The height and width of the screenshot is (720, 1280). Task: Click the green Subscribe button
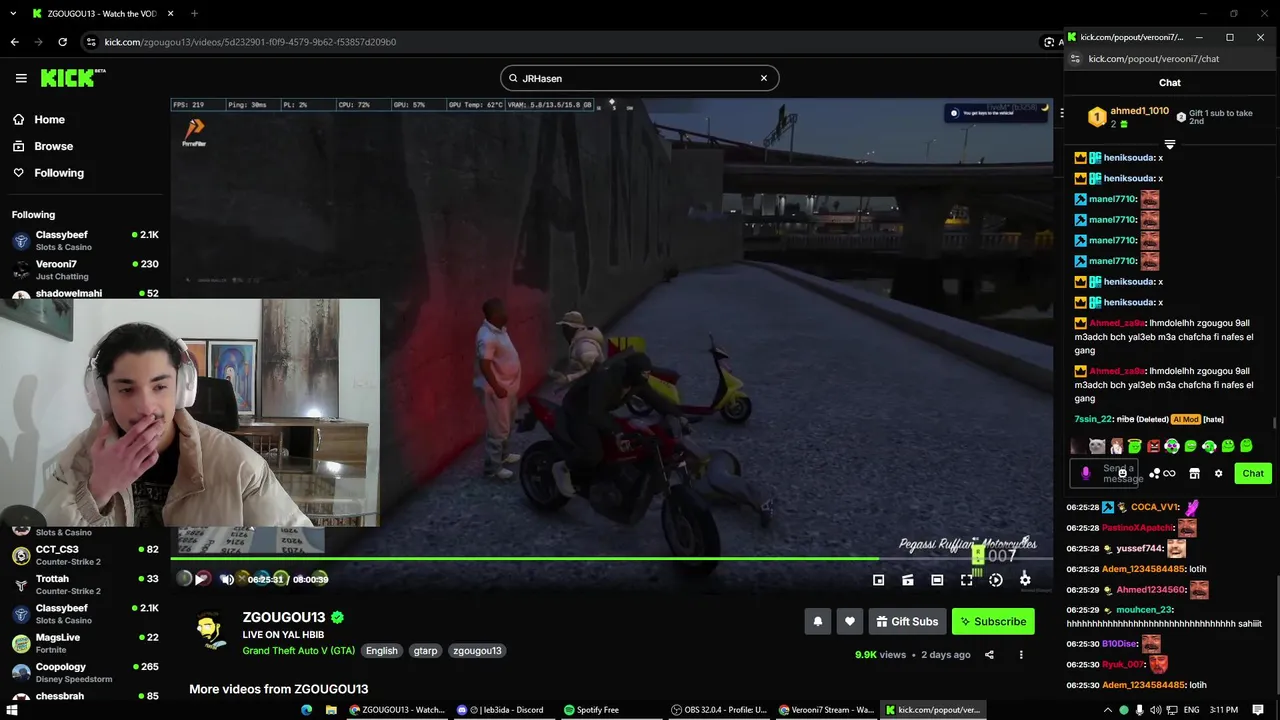(993, 621)
